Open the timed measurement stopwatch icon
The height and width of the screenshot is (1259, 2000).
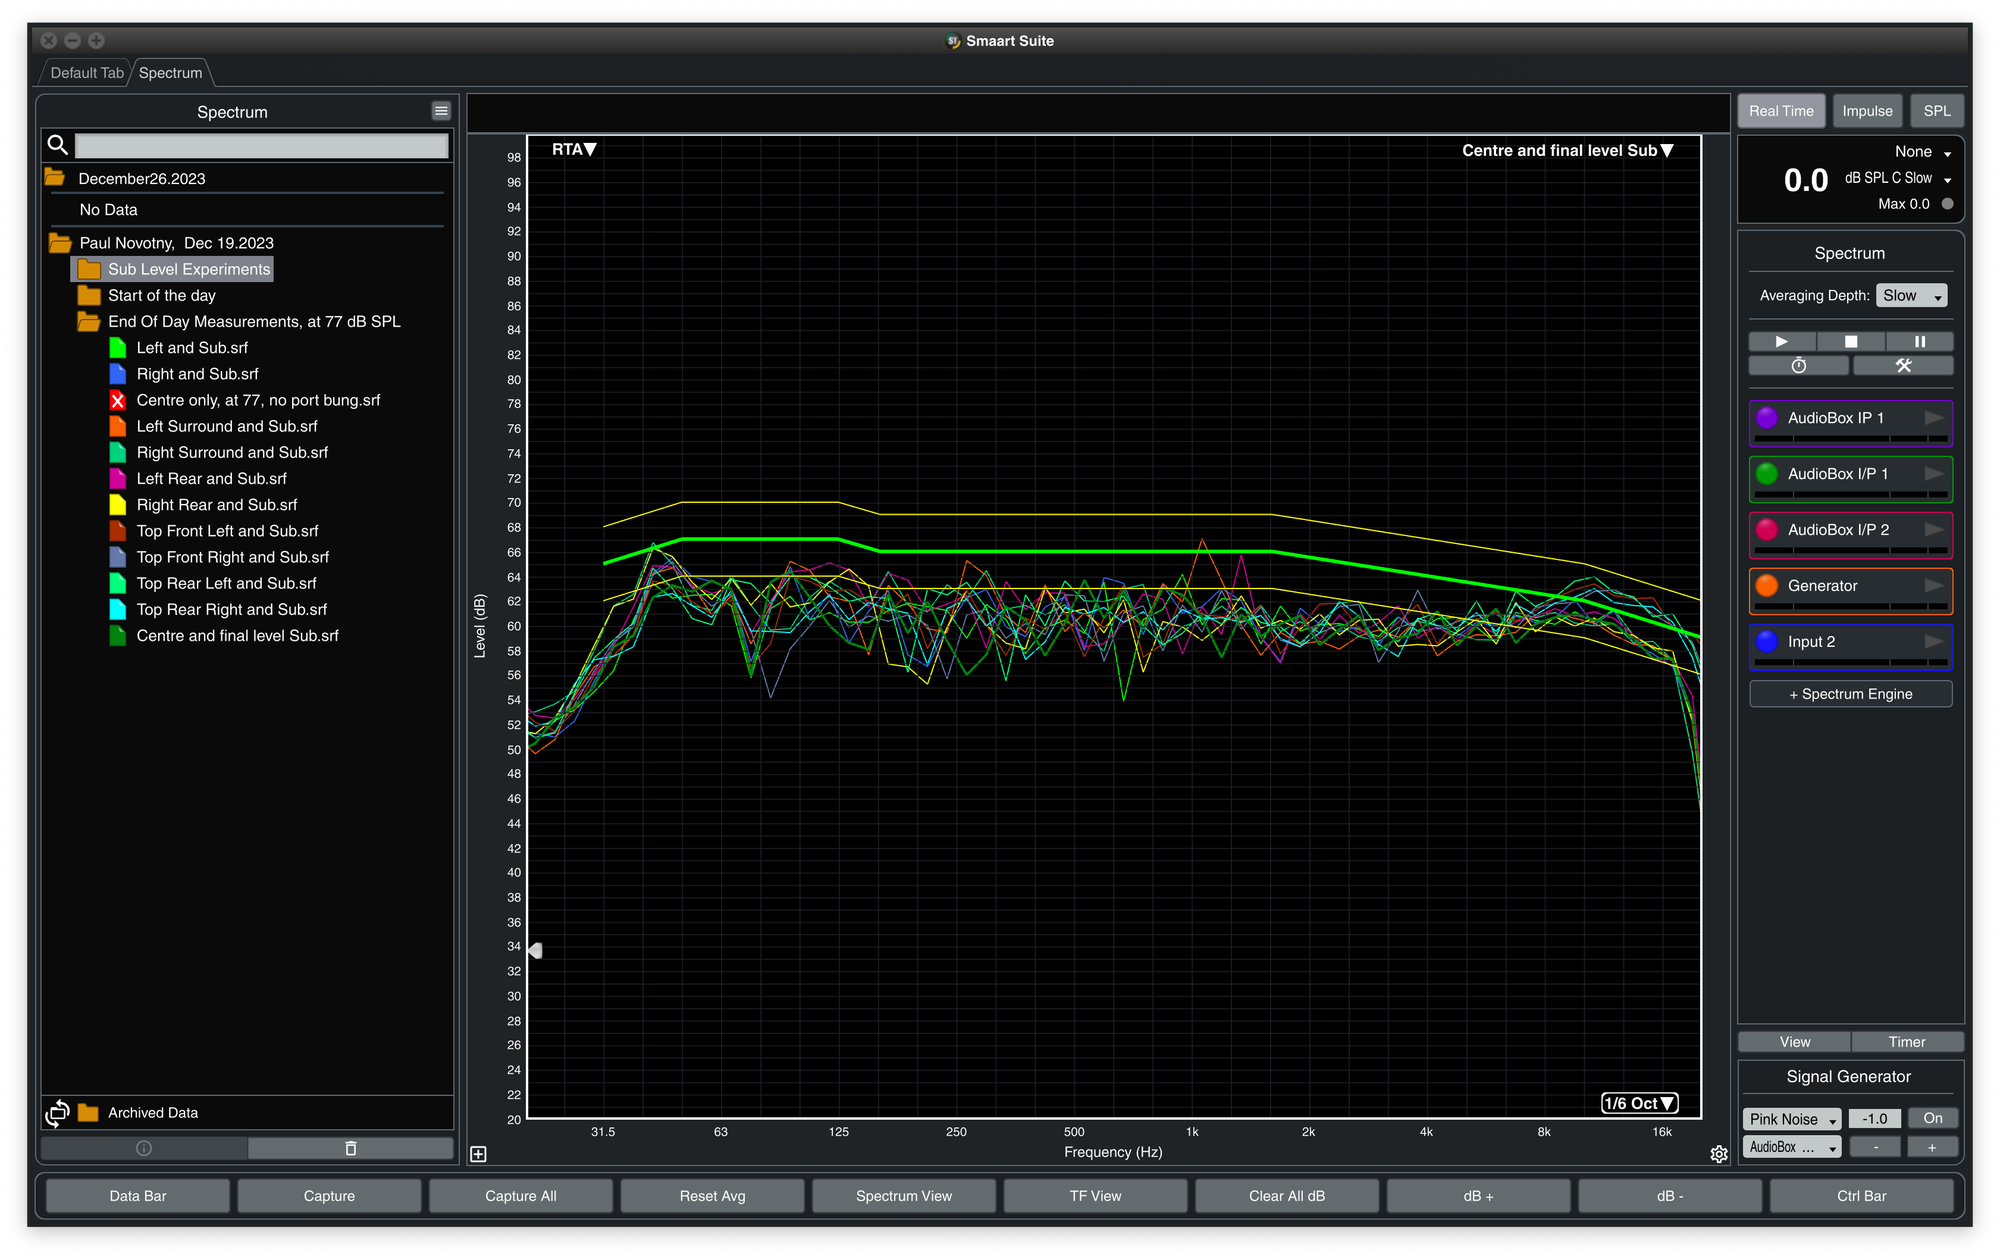click(x=1798, y=366)
